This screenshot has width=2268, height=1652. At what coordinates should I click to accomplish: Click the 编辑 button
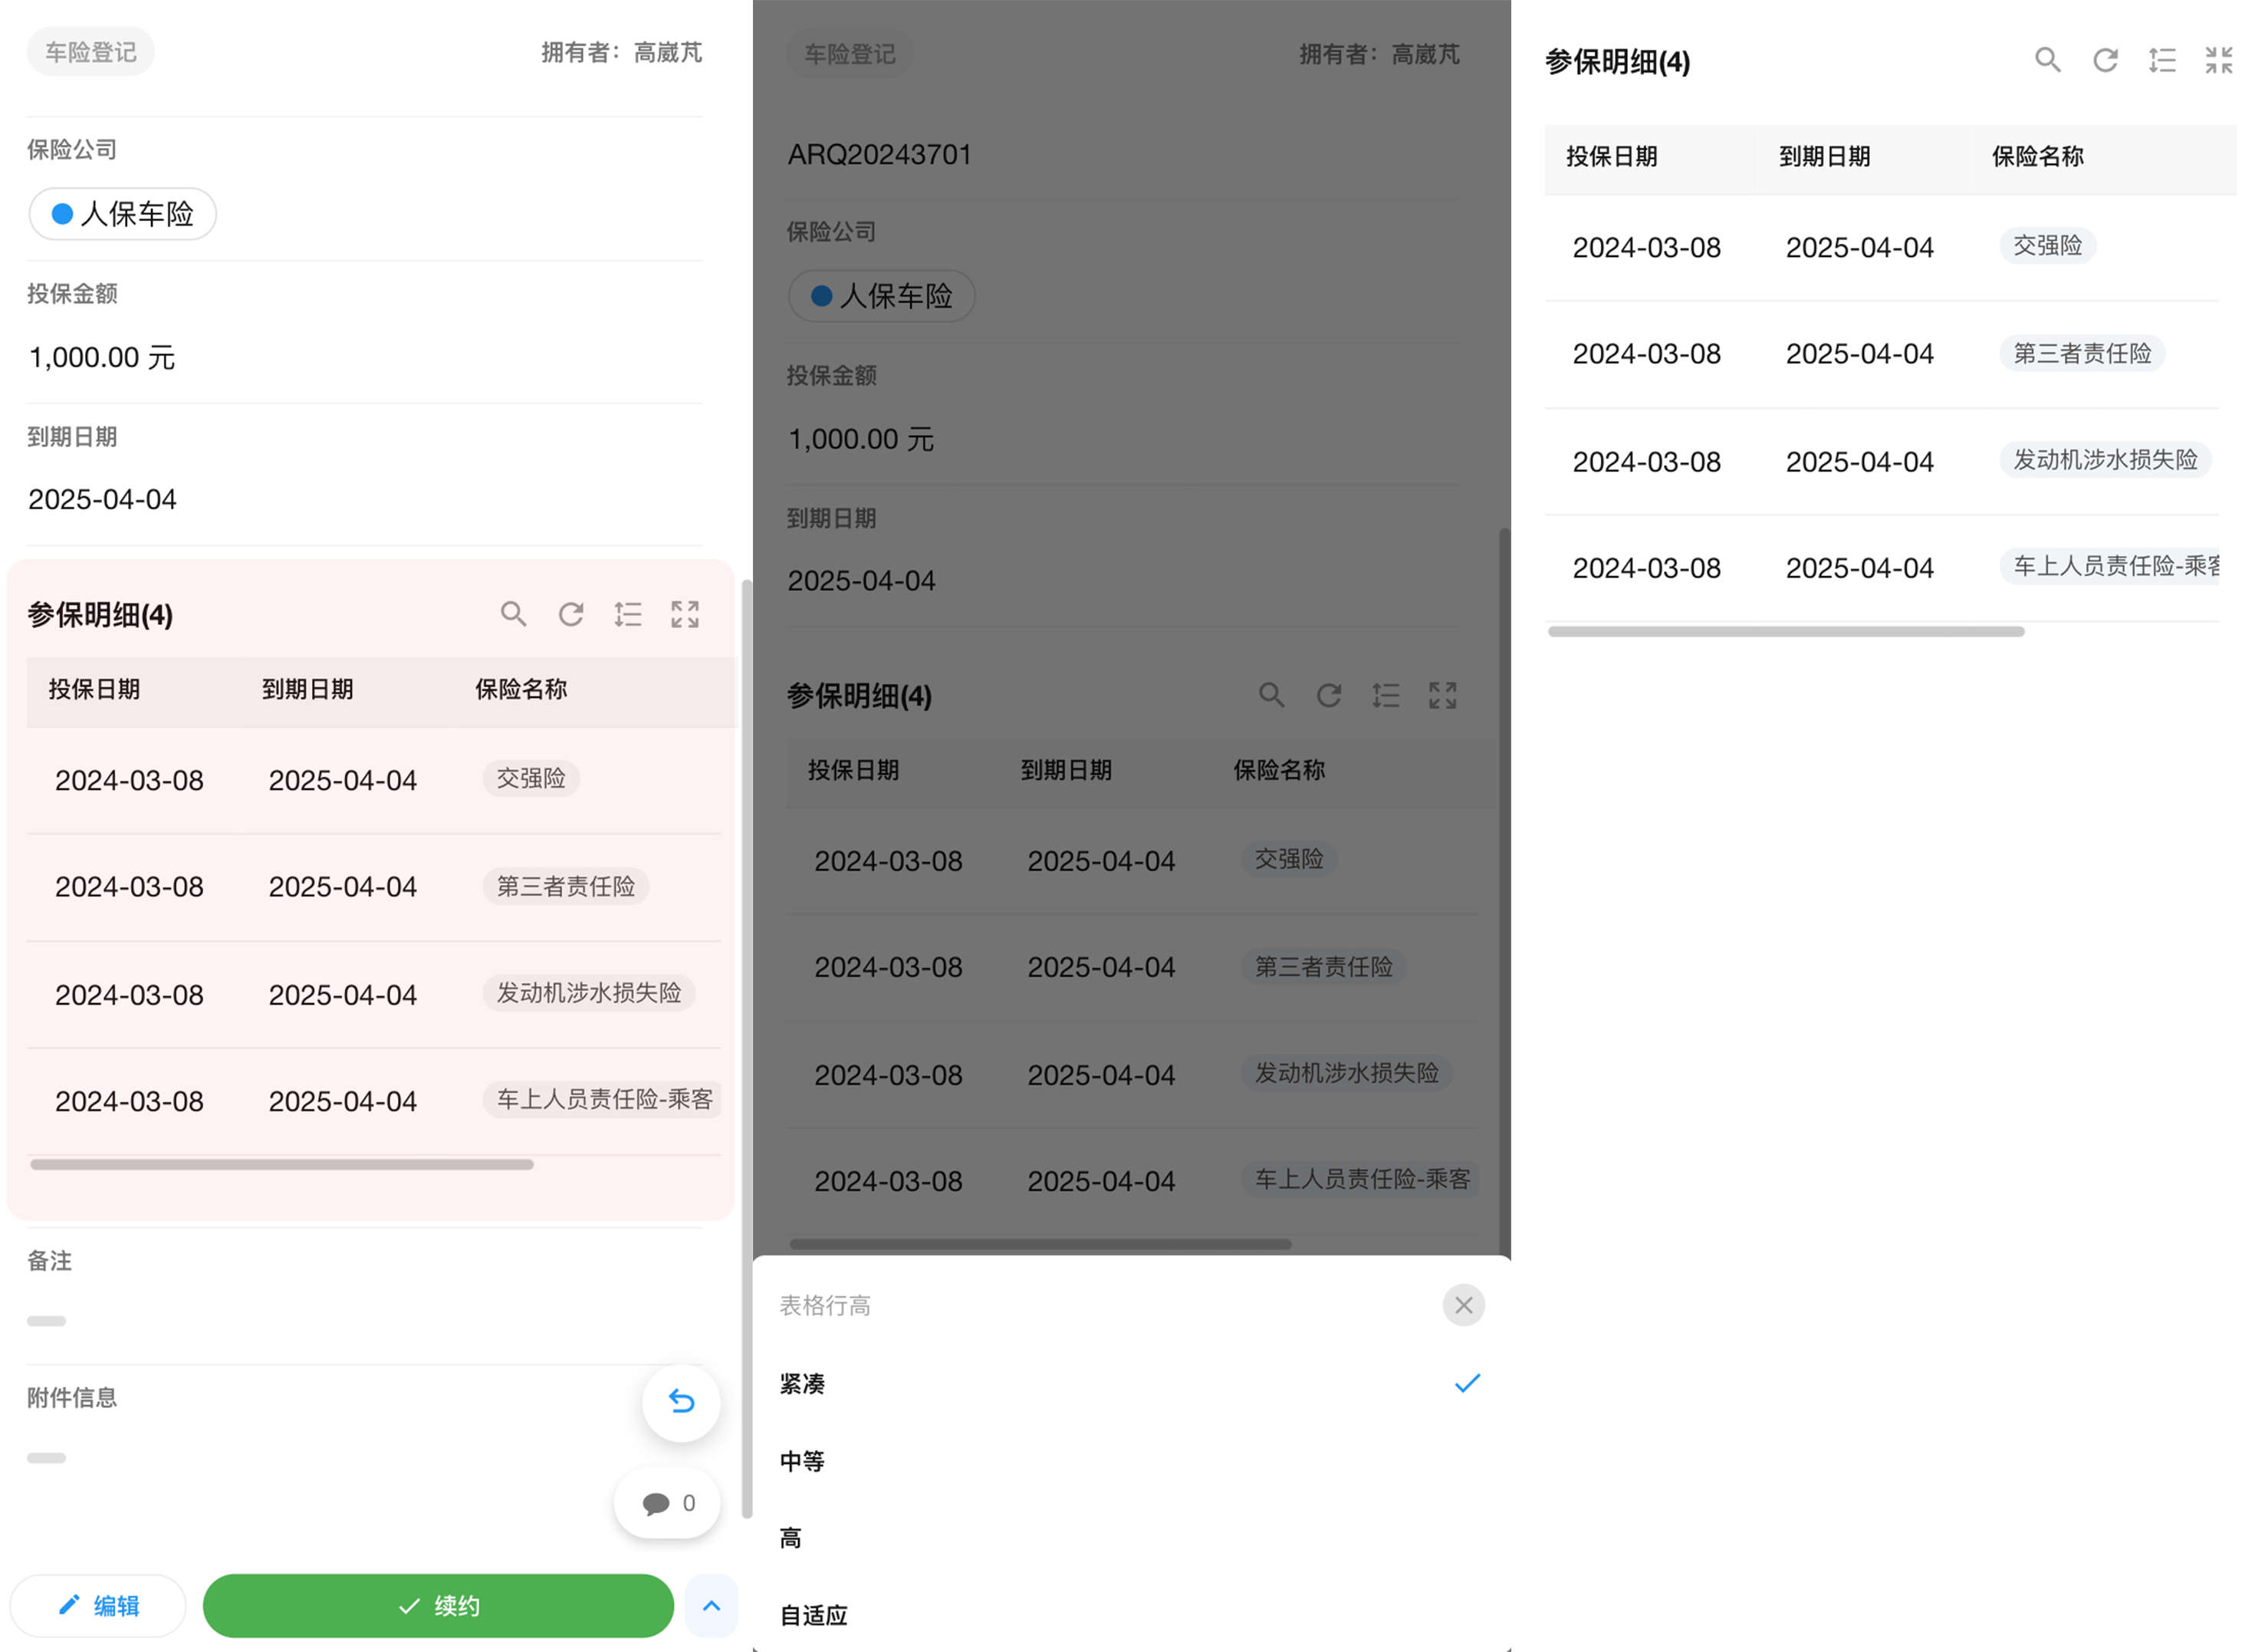coord(98,1606)
